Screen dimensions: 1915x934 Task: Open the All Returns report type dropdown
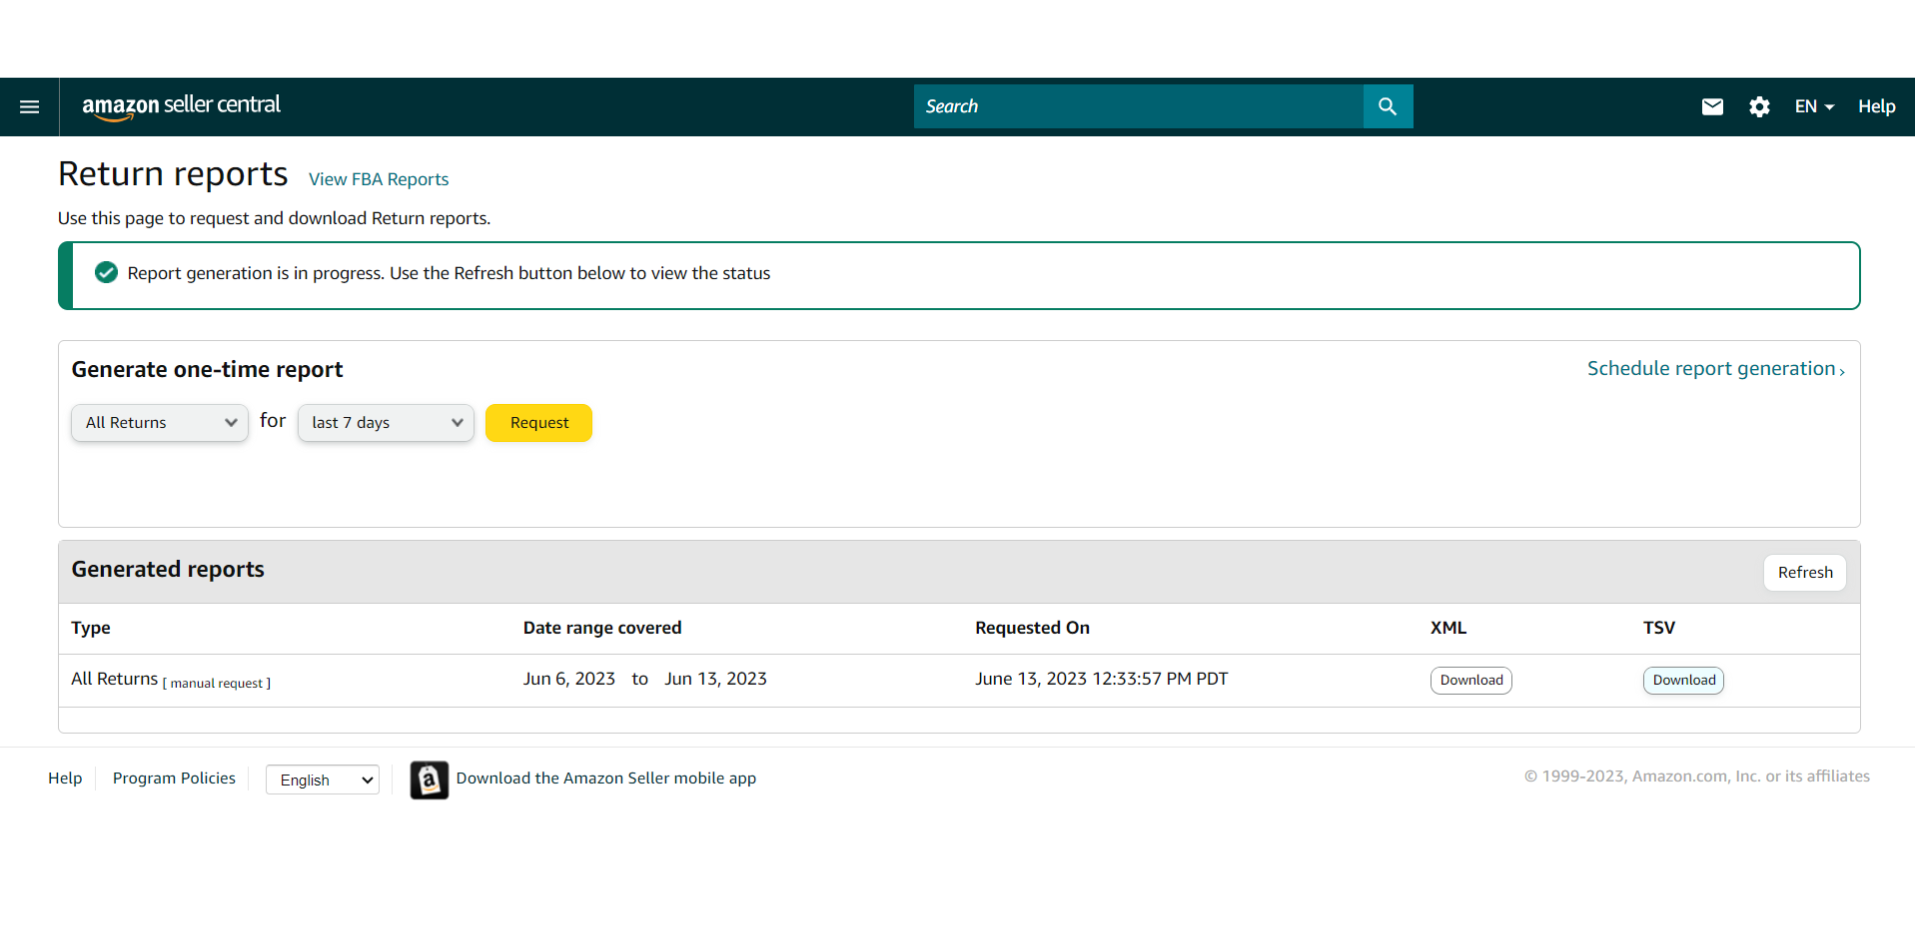coord(160,423)
